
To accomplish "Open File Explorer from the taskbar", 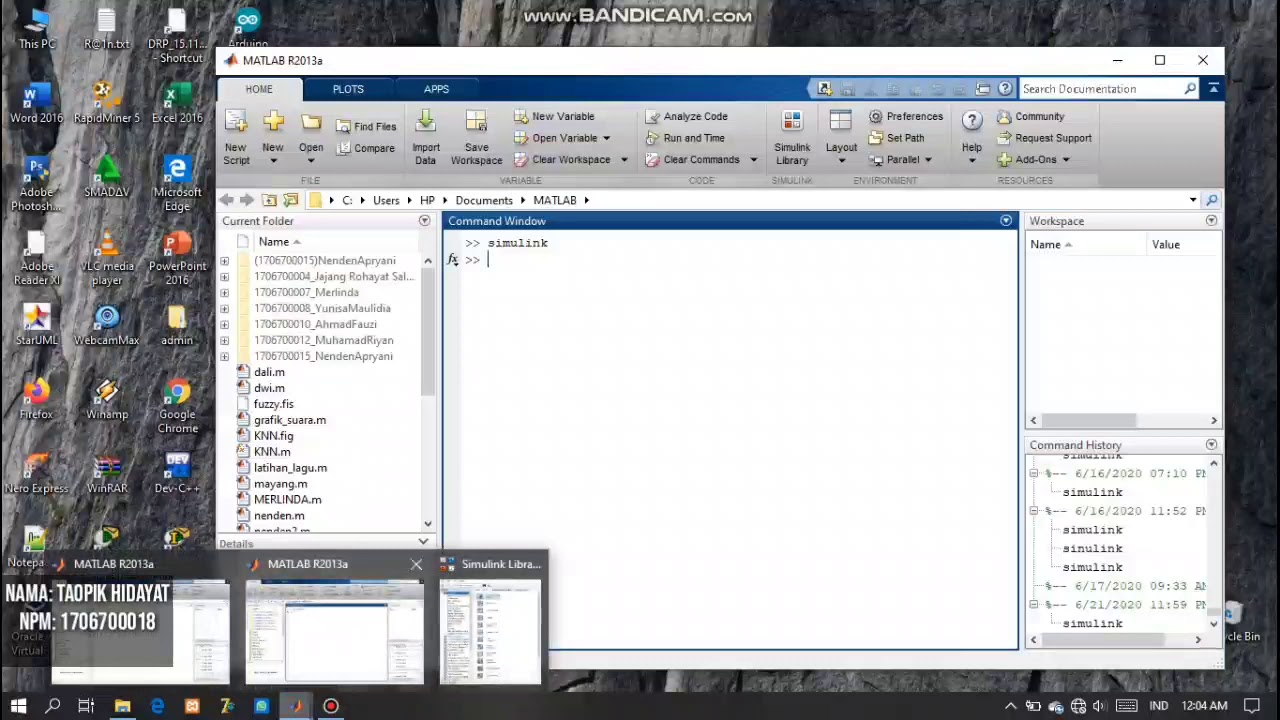I will point(122,706).
